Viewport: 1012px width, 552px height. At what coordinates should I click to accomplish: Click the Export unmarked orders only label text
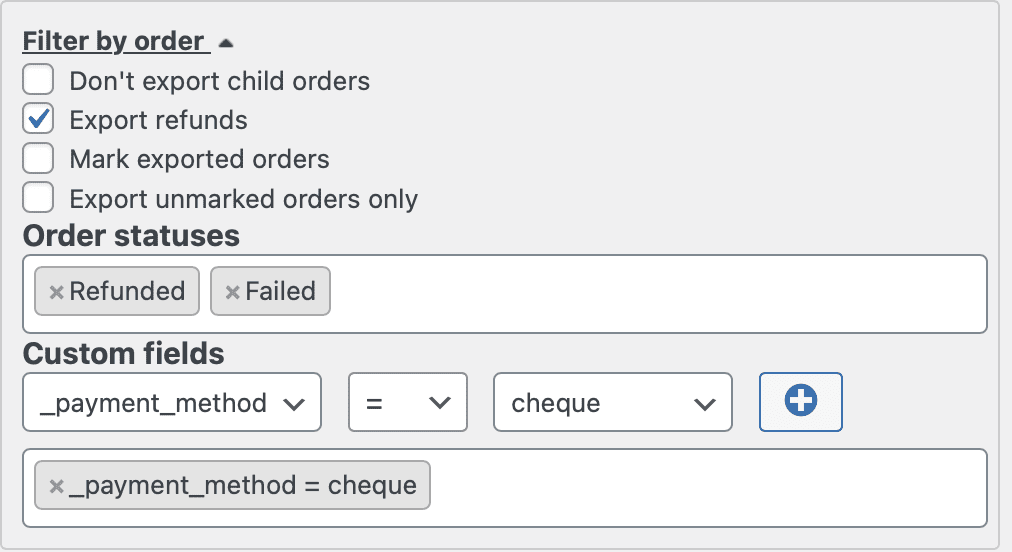tap(243, 199)
